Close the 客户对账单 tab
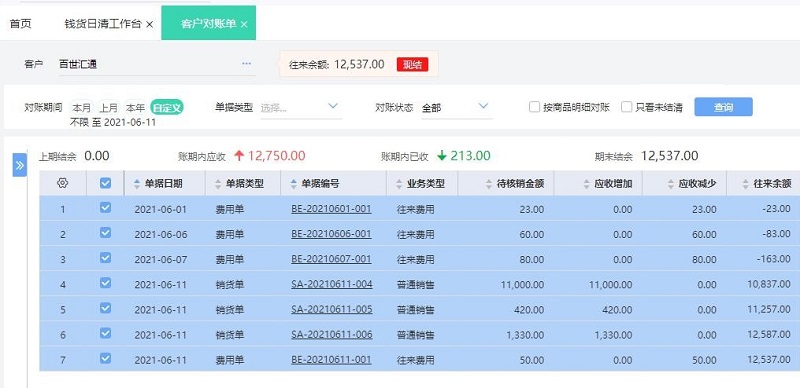Image resolution: width=800 pixels, height=388 pixels. tap(244, 24)
